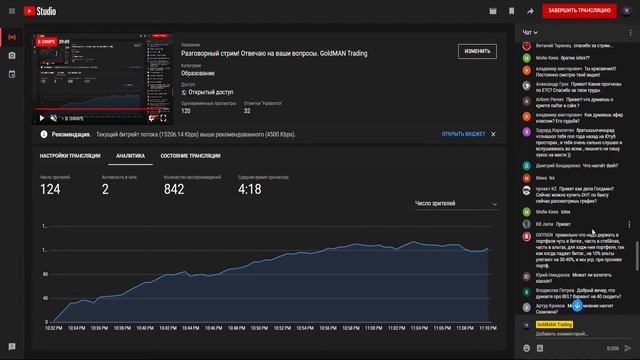Open preview player settings gear icon
This screenshot has width=640, height=360.
click(x=151, y=118)
